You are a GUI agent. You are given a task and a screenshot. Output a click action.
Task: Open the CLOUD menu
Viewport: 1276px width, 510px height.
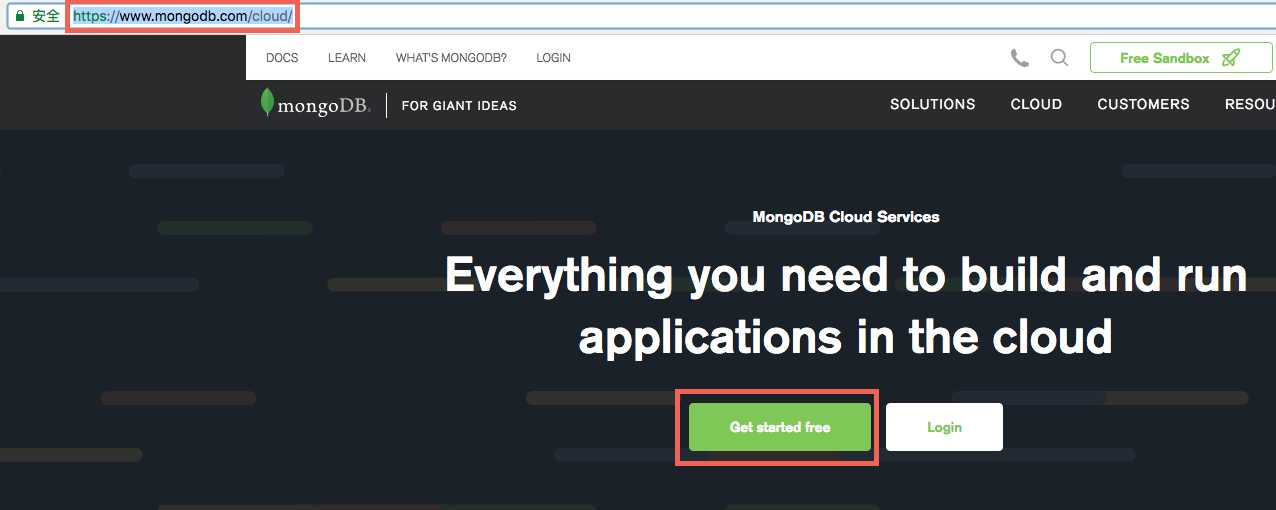(1036, 104)
